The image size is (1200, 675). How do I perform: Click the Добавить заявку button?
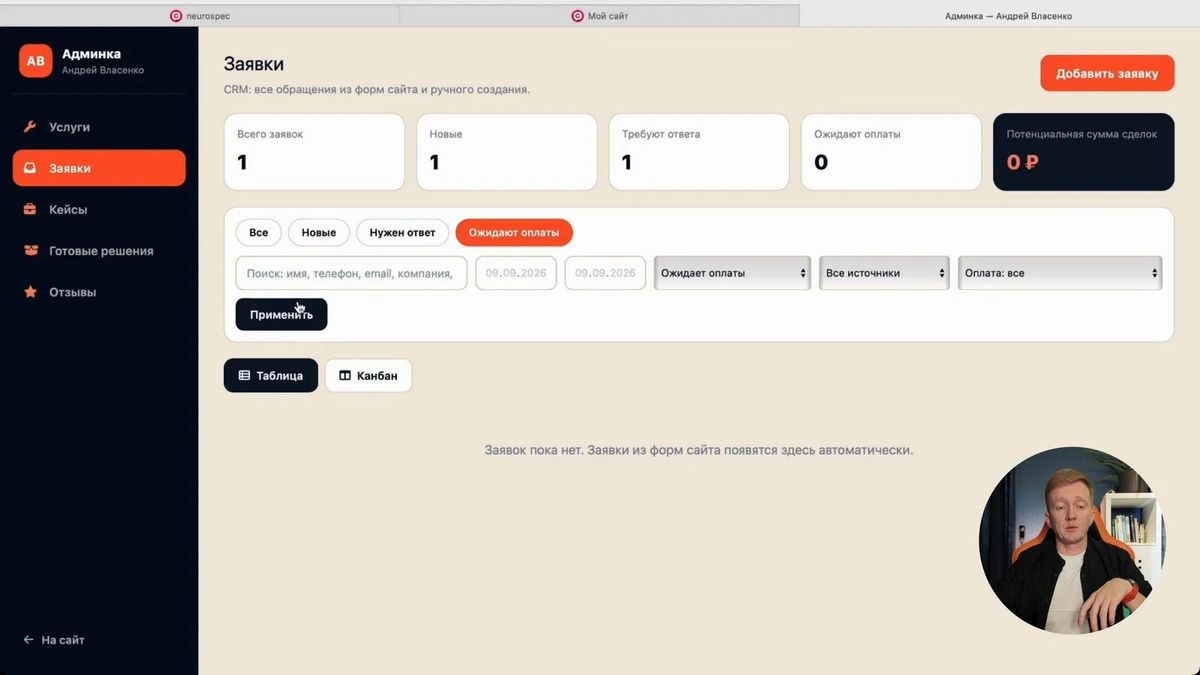(x=1107, y=74)
